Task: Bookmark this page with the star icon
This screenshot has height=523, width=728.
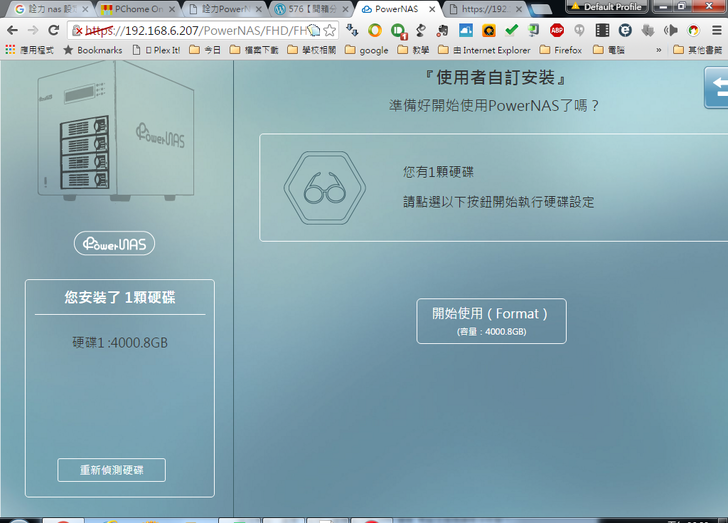Action: [329, 31]
